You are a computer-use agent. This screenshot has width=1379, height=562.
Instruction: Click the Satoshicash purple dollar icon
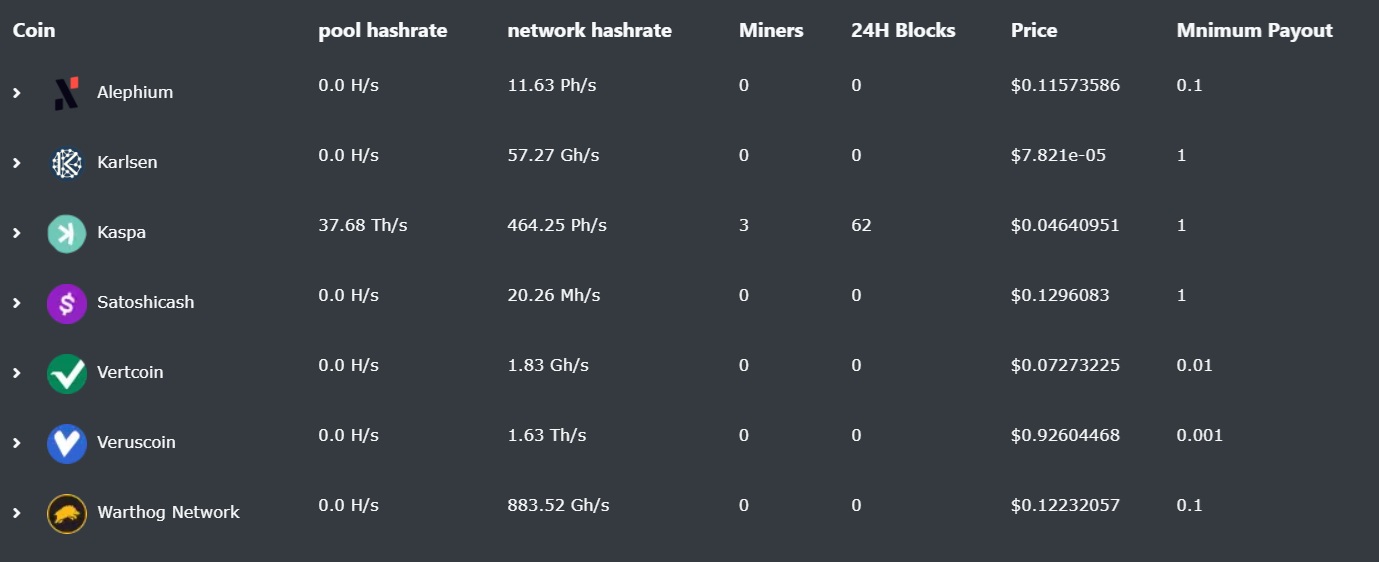(x=66, y=303)
